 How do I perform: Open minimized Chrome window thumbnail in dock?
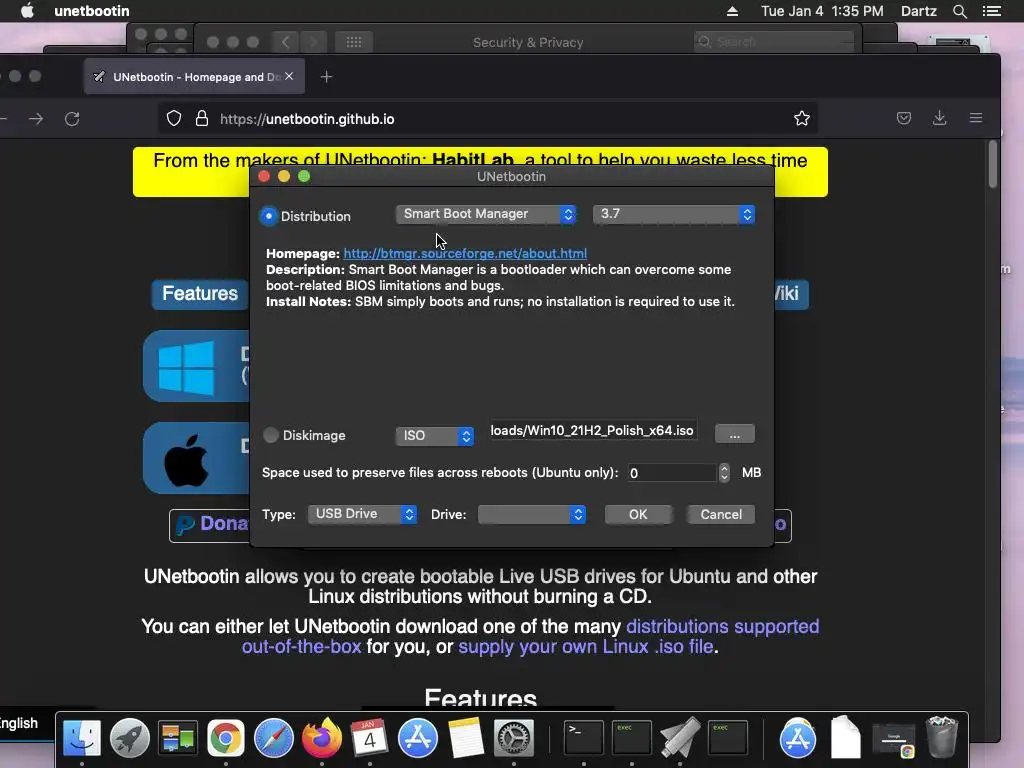[894, 739]
